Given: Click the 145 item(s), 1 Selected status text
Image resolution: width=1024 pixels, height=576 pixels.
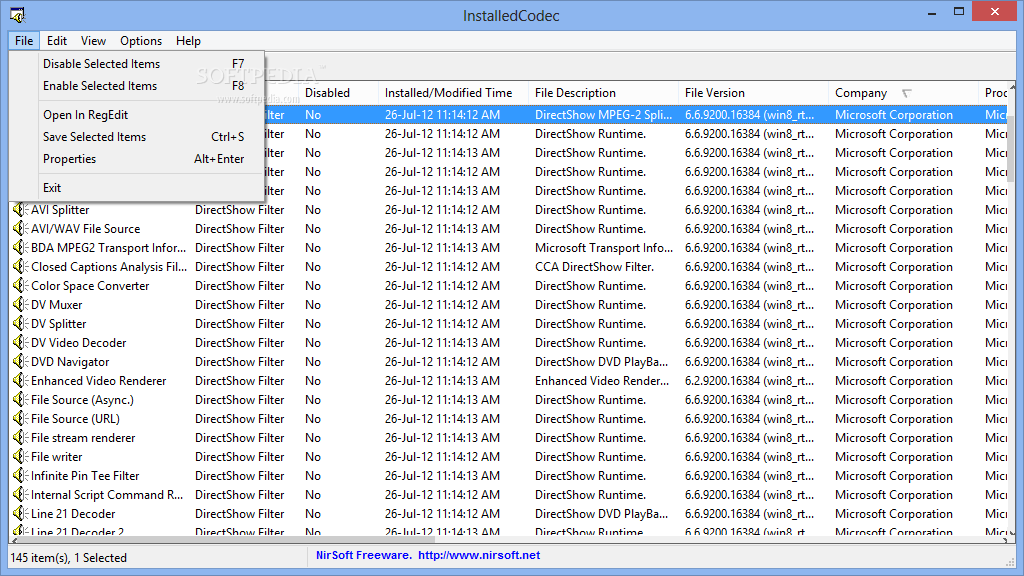Looking at the screenshot, I should tap(69, 557).
